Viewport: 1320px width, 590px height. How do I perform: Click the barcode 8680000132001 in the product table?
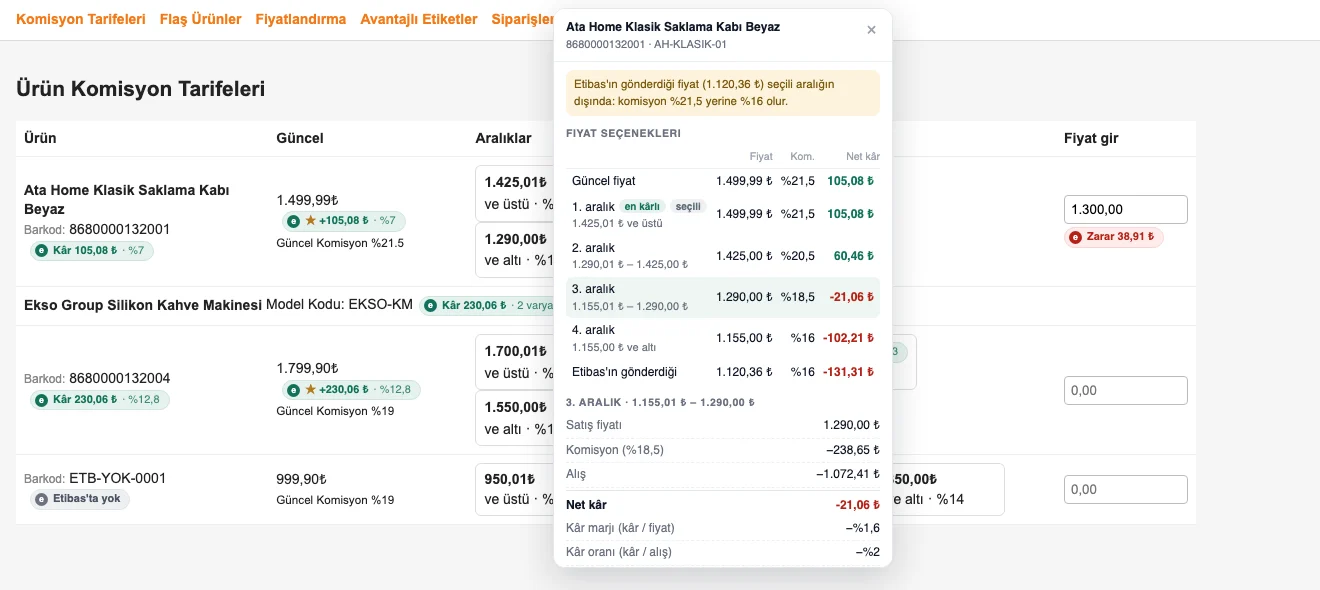click(120, 229)
